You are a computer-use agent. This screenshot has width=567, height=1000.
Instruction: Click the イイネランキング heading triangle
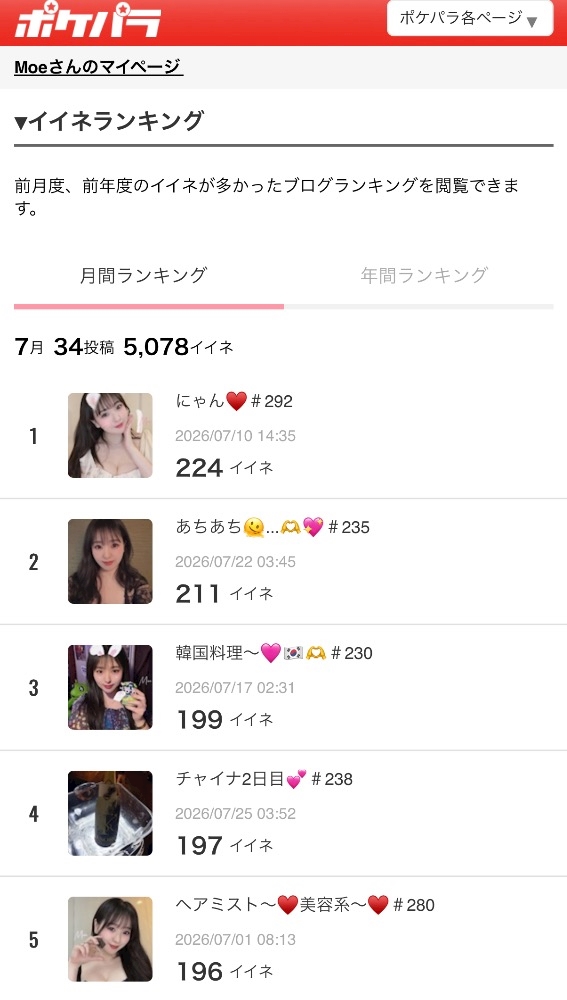[x=20, y=122]
